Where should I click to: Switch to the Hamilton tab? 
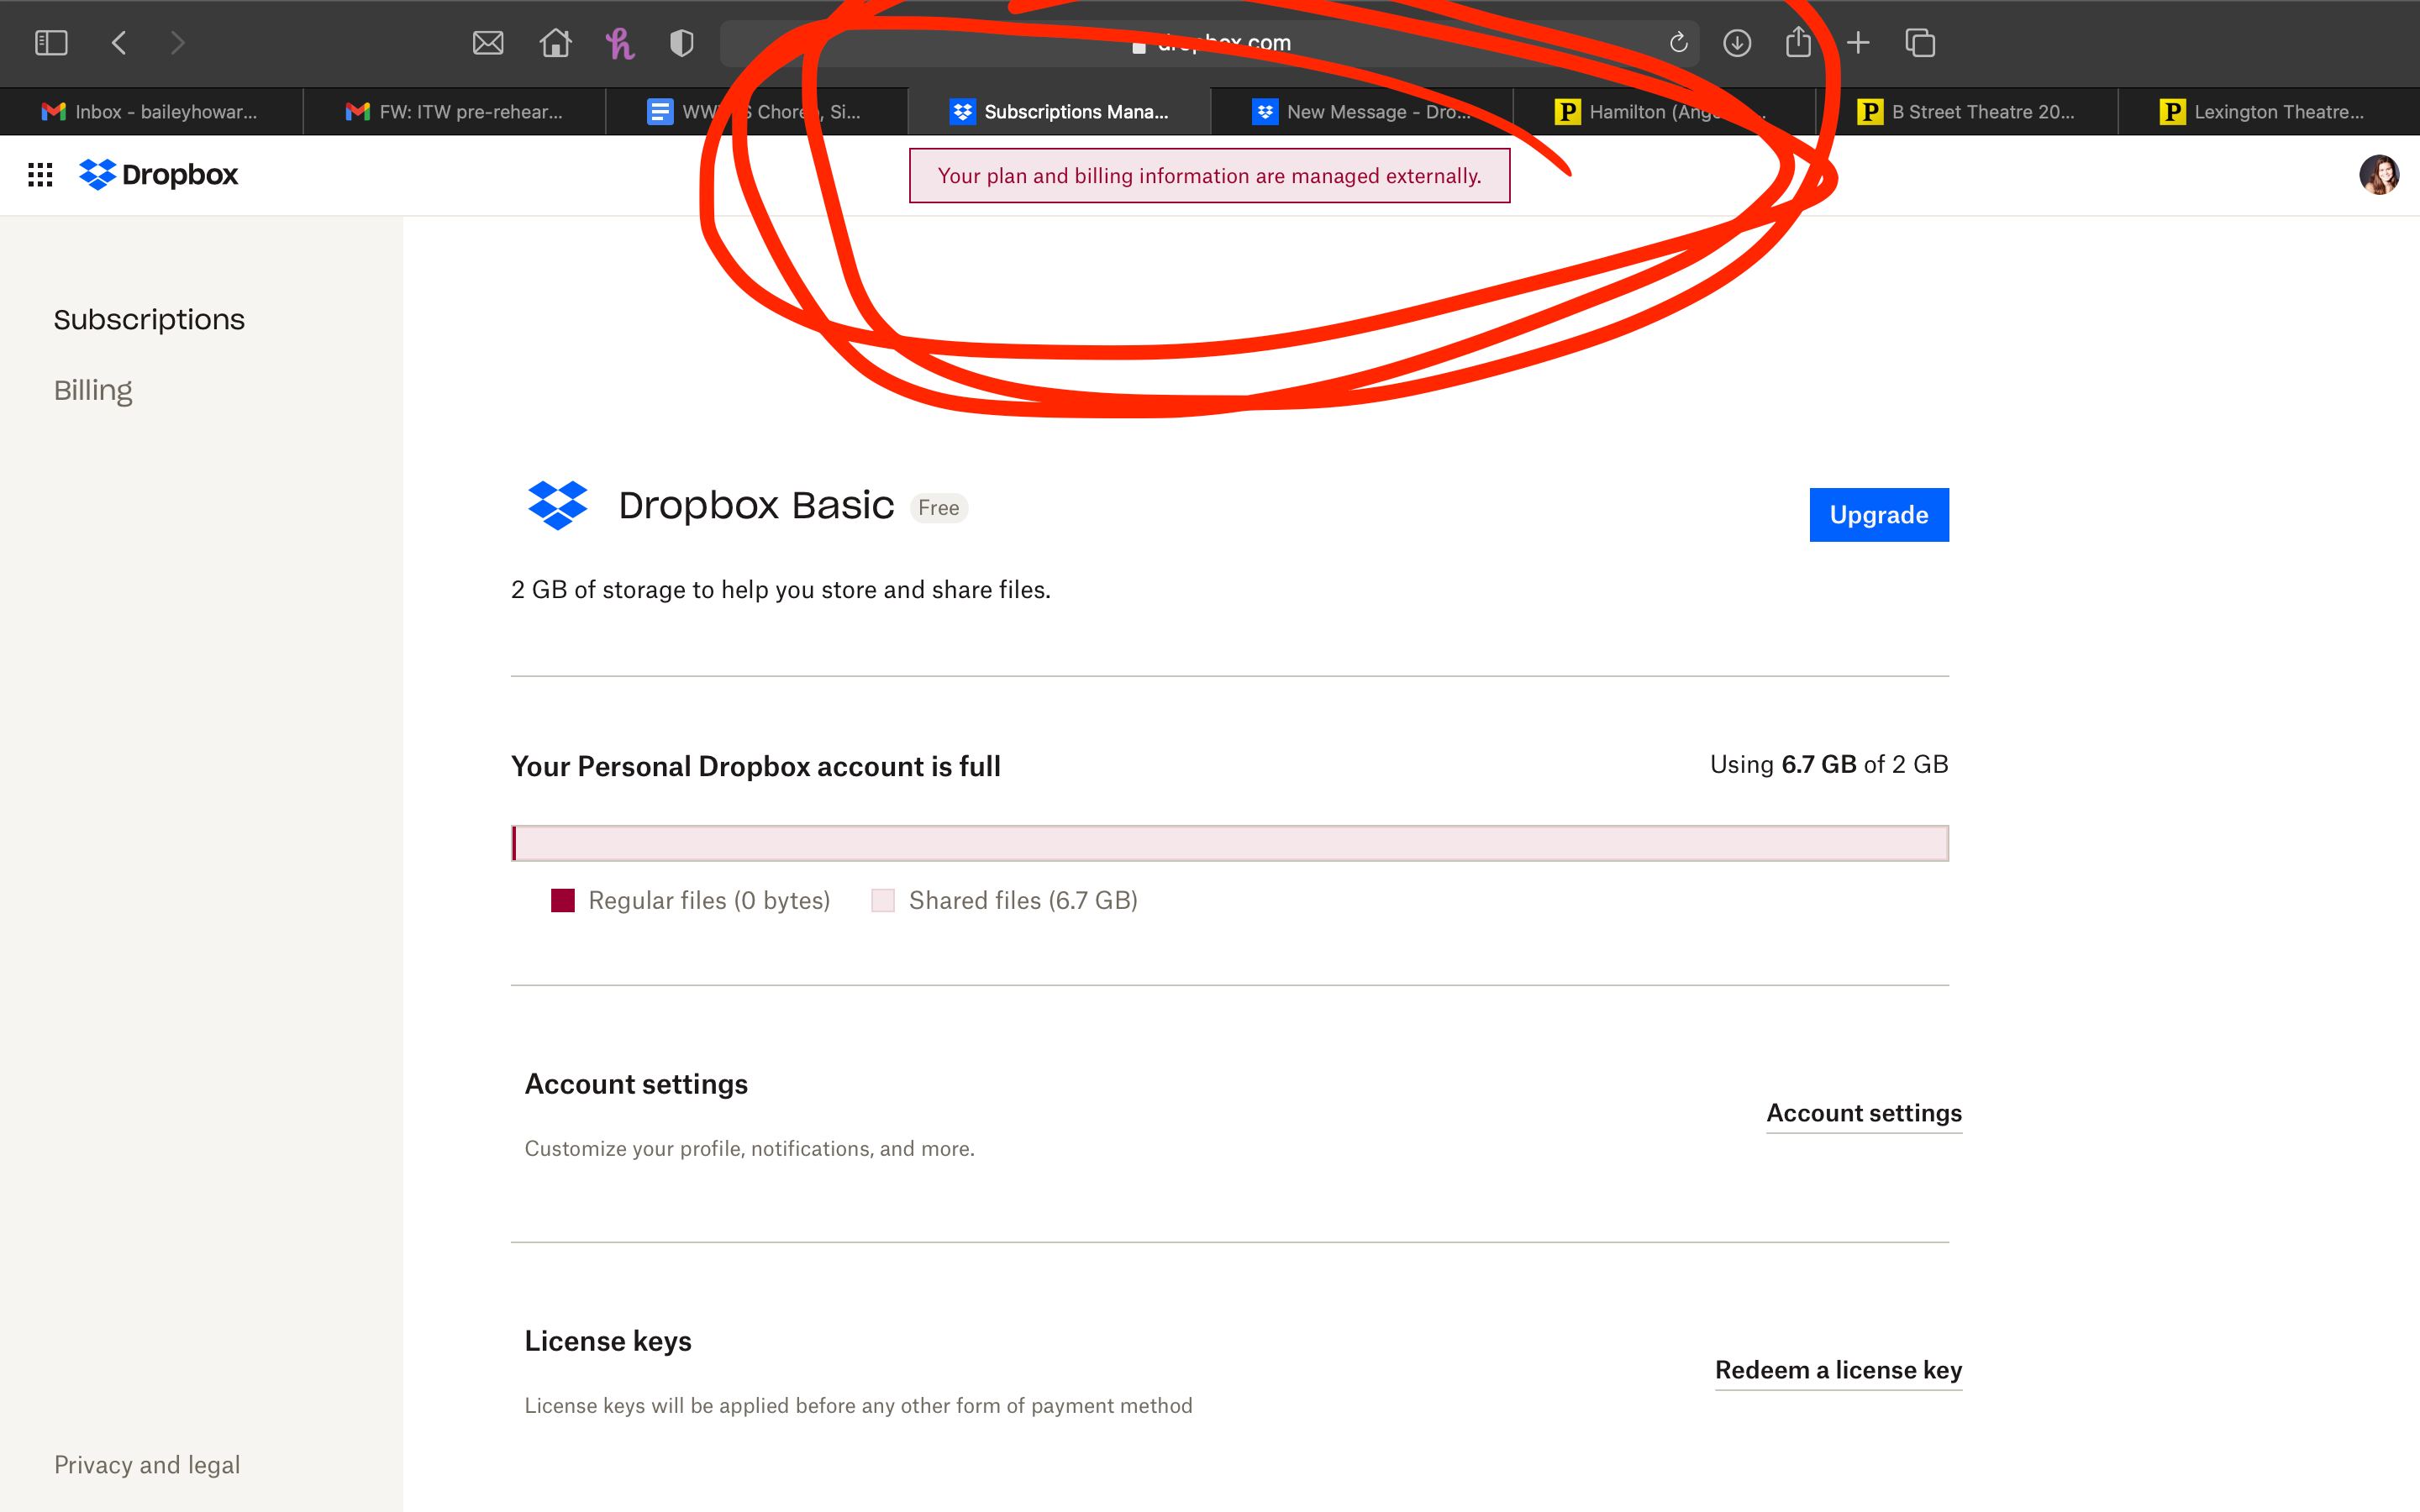pyautogui.click(x=1664, y=112)
